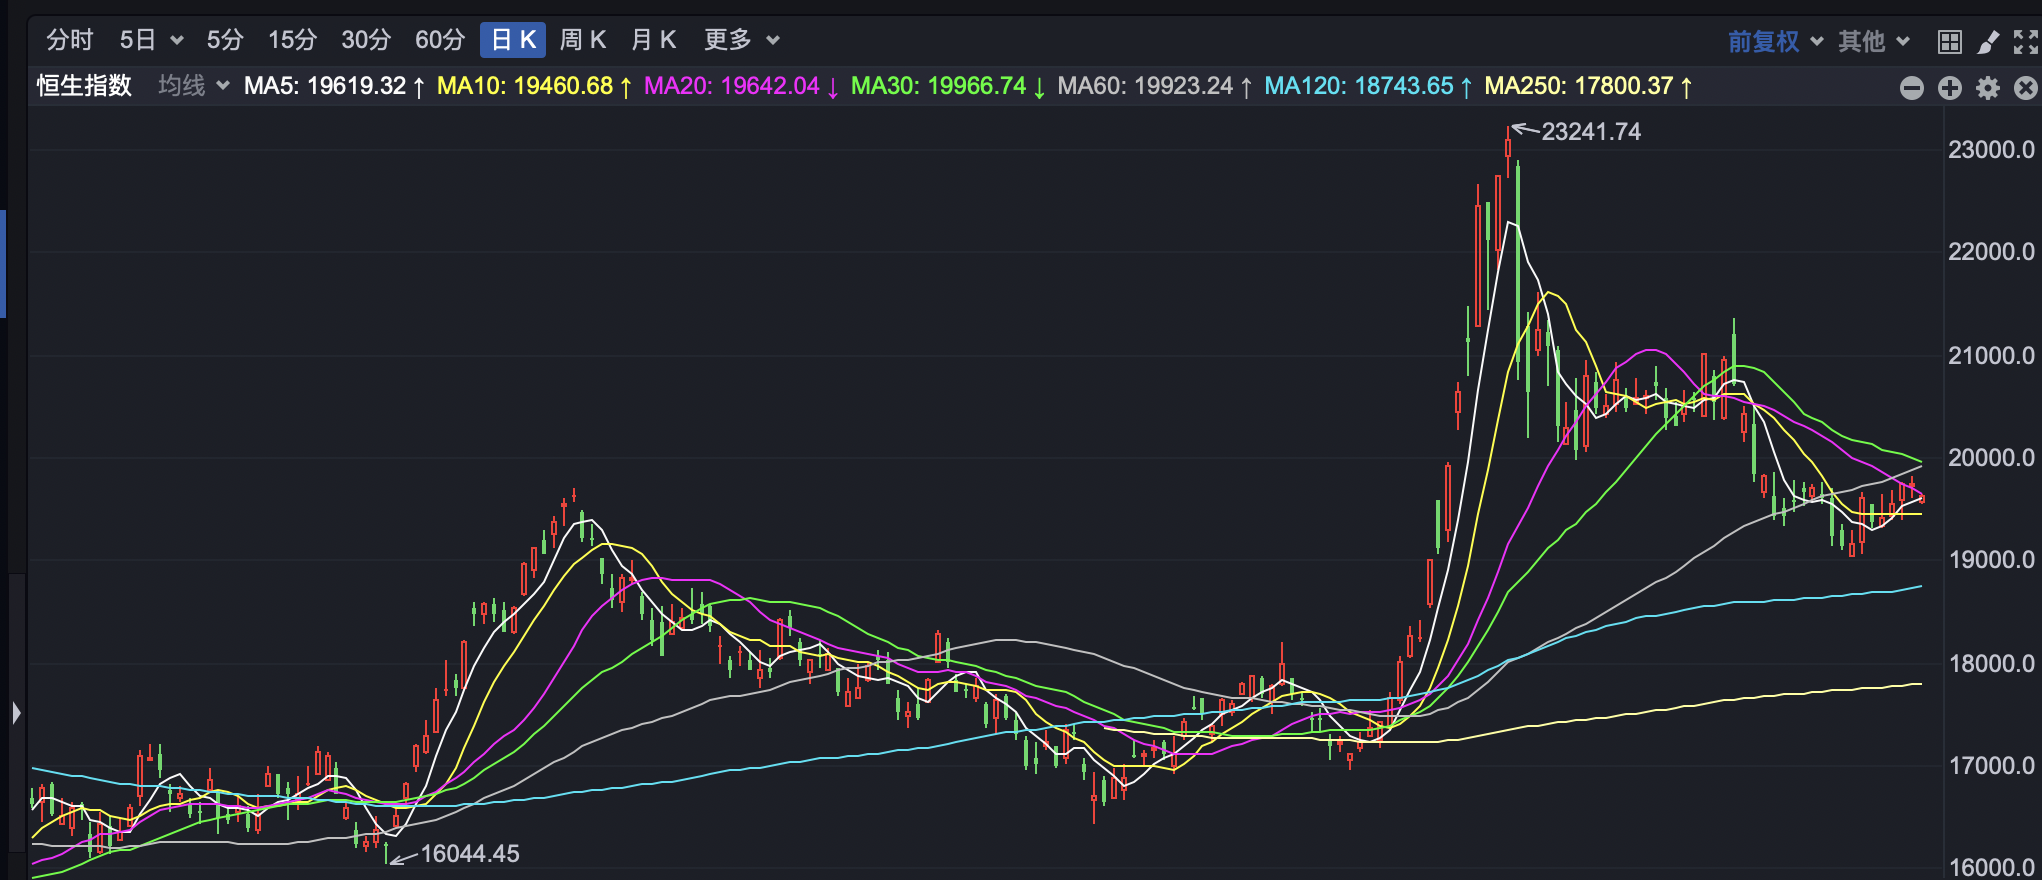Enter fullscreen chart mode
2042x880 pixels.
click(x=2025, y=41)
